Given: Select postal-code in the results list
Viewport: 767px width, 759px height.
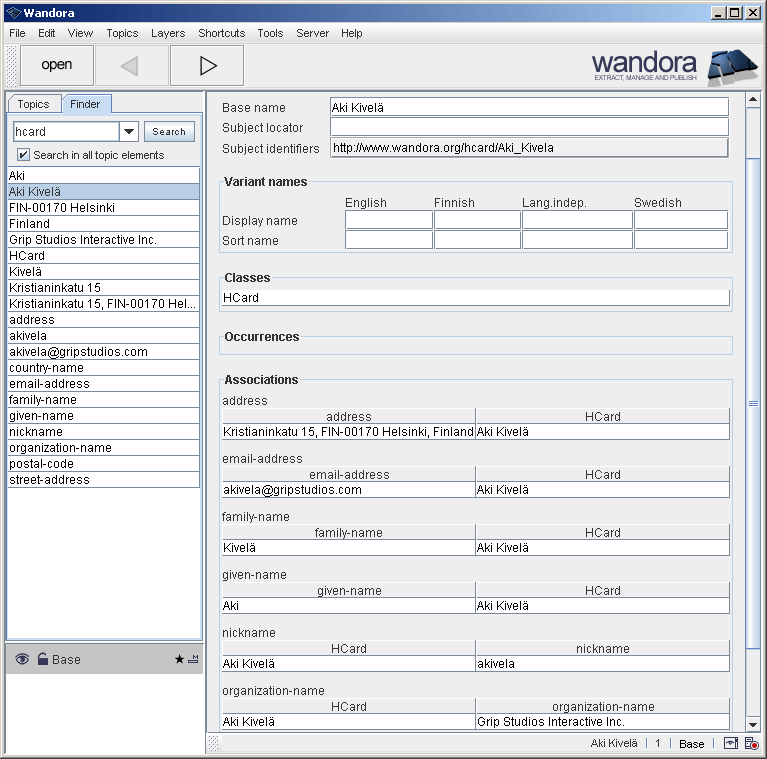Looking at the screenshot, I should [x=104, y=464].
